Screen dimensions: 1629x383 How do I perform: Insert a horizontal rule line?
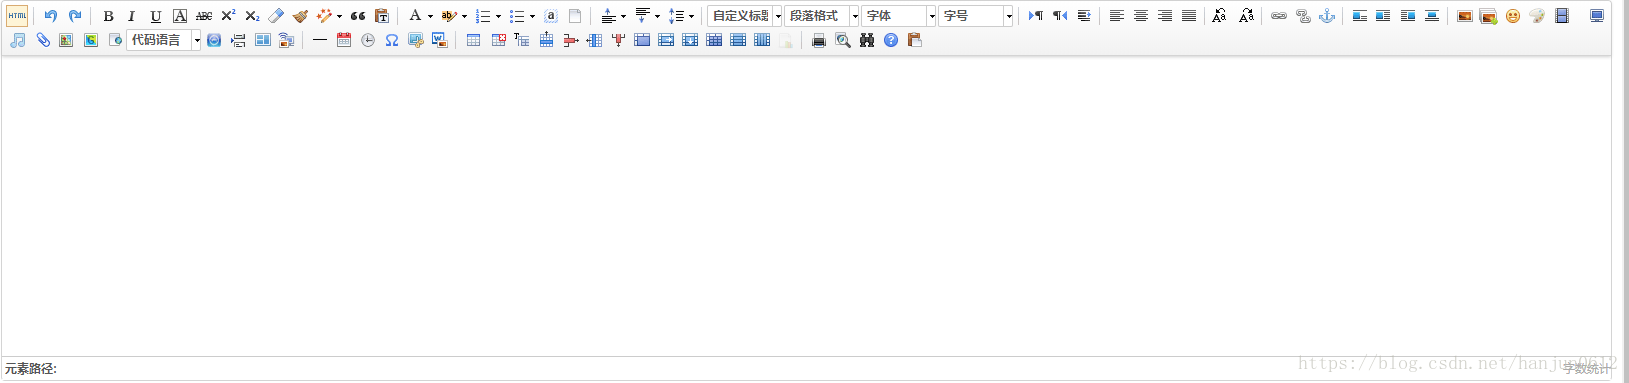320,40
